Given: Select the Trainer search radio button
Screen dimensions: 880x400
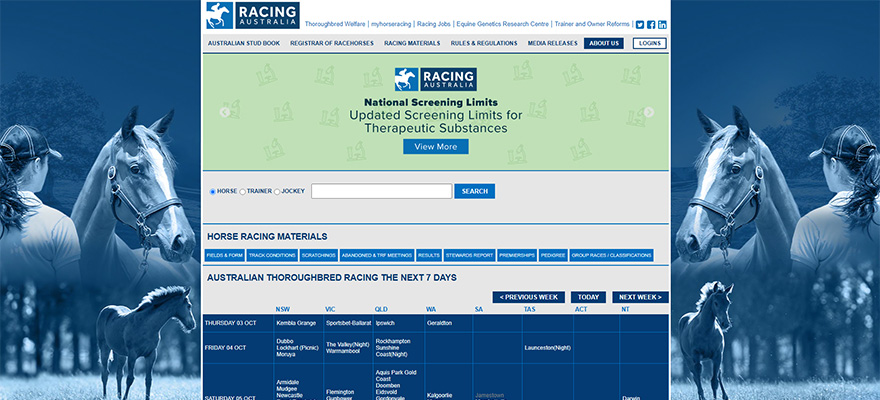Looking at the screenshot, I should point(242,191).
